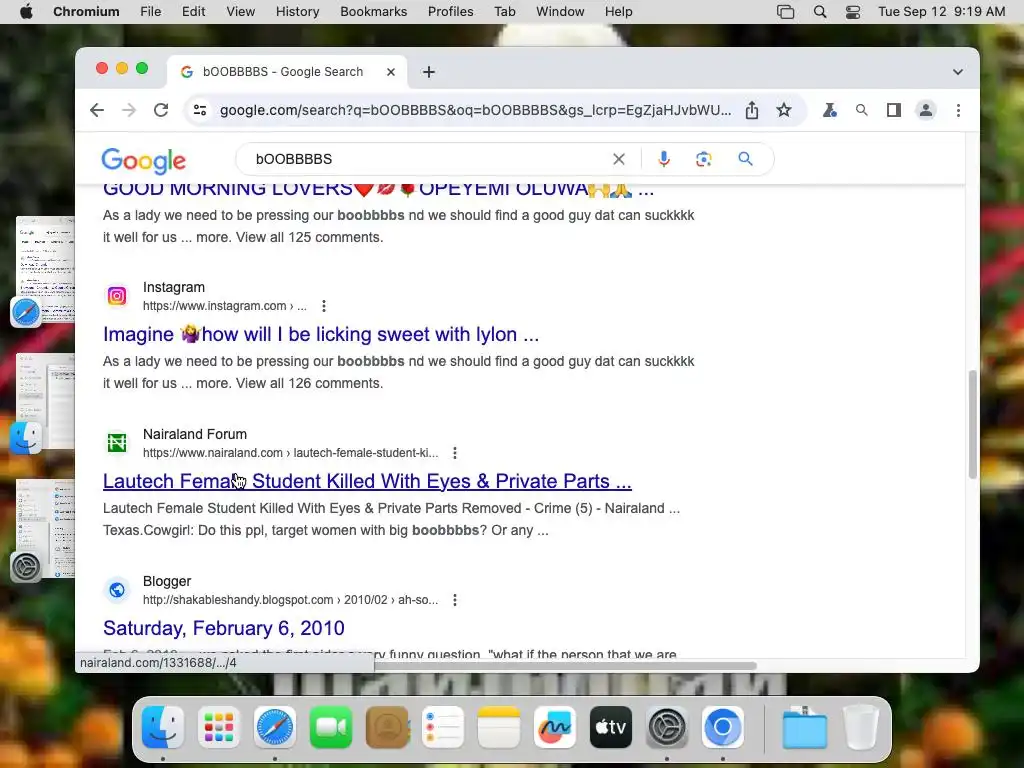Click the horizontal scrollbar at page bottom
Viewport: 1024px width, 768px height.
(x=565, y=665)
